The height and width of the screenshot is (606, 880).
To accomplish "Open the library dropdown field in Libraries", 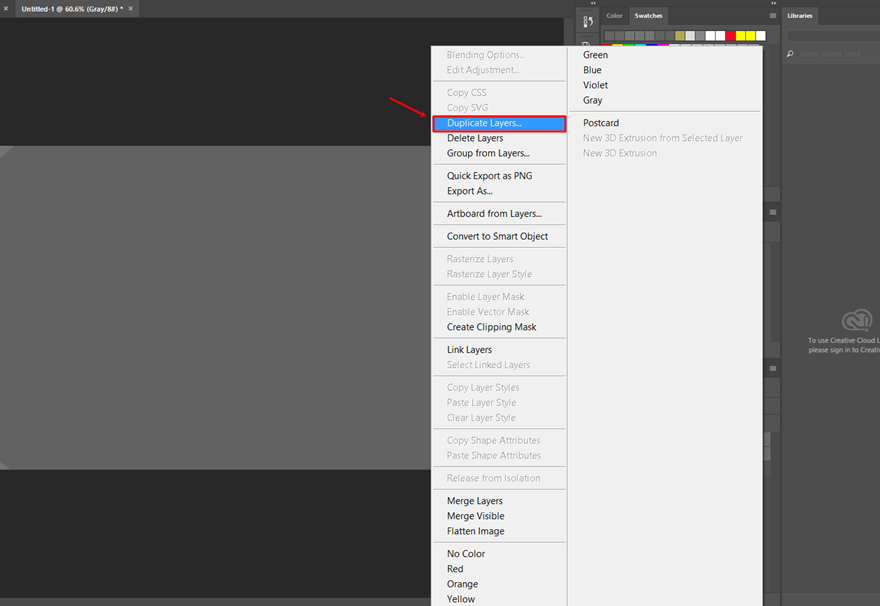I will point(834,36).
